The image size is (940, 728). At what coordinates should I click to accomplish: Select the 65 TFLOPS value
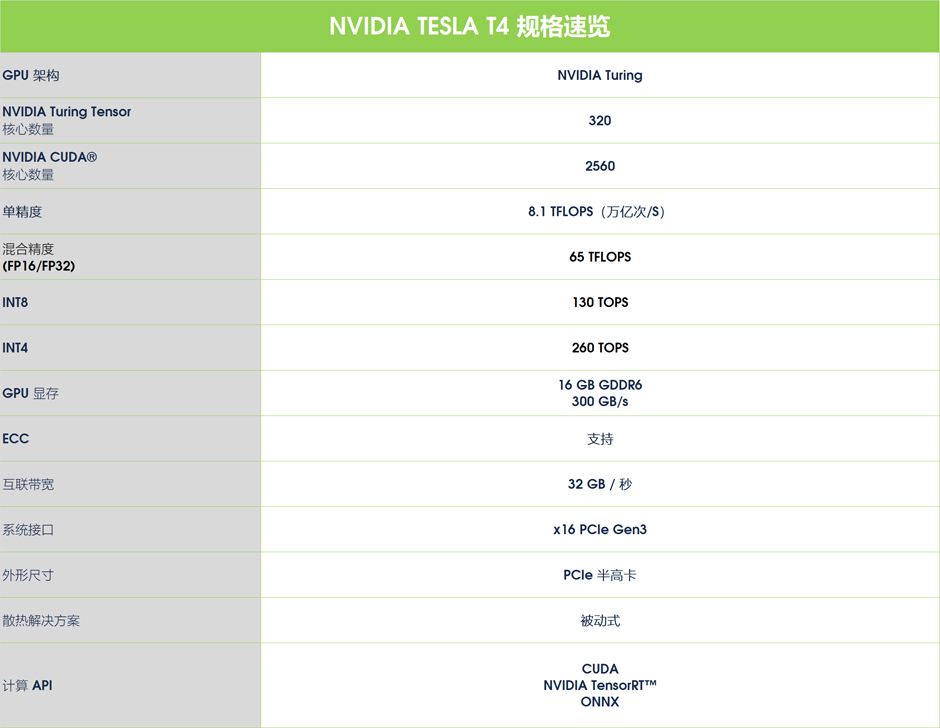[600, 257]
